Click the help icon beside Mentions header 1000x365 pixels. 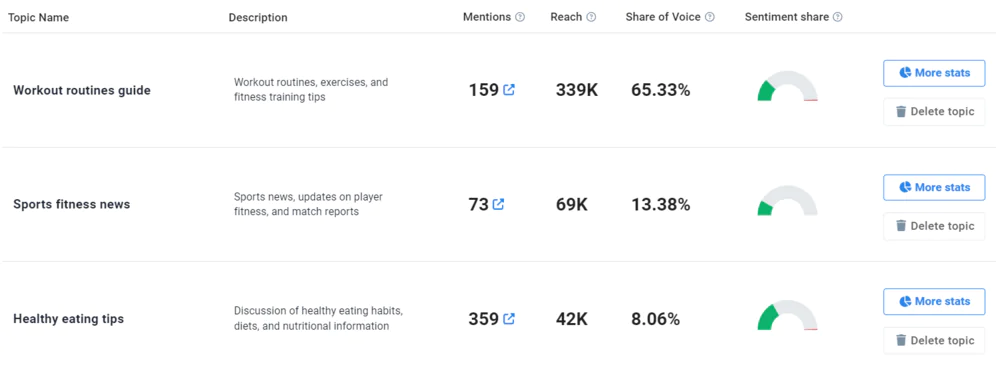click(520, 17)
